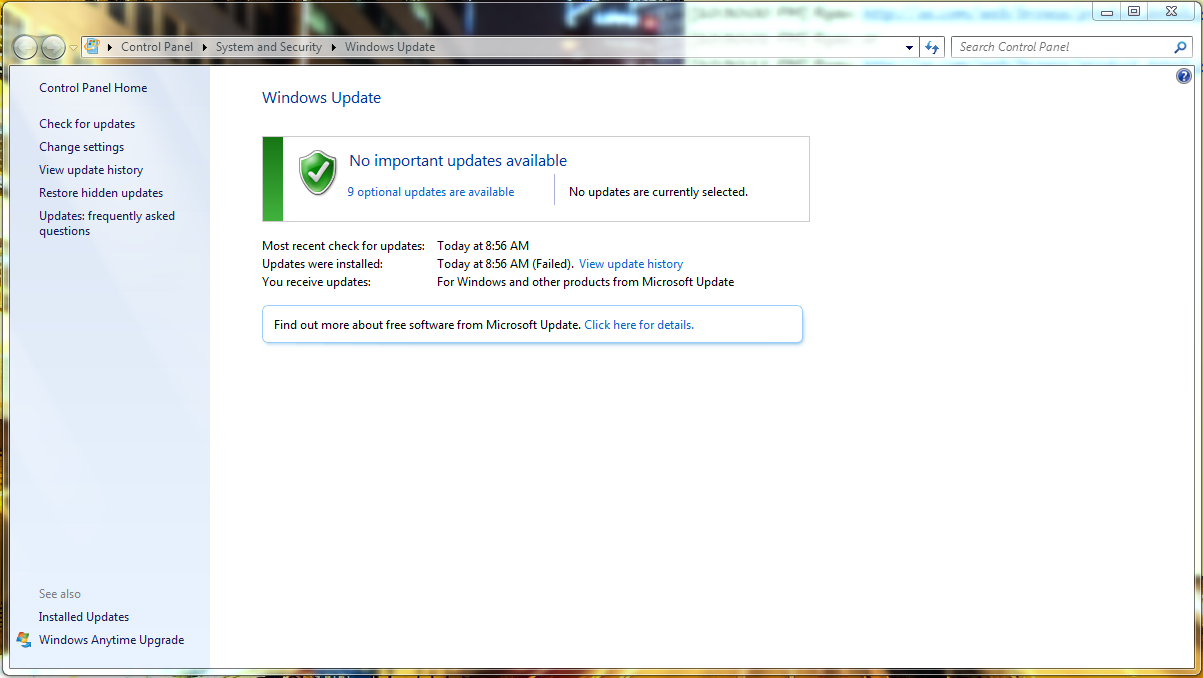Click the Windows Update page heading
The image size is (1203, 678).
click(321, 98)
